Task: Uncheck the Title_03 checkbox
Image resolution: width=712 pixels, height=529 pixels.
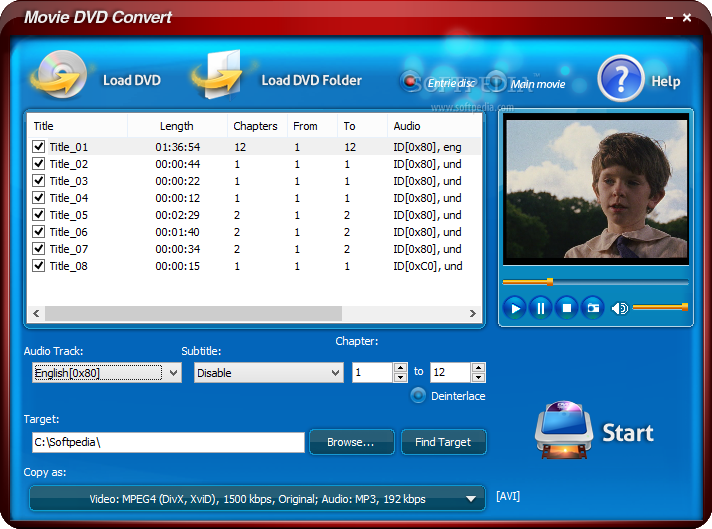Action: pos(39,181)
